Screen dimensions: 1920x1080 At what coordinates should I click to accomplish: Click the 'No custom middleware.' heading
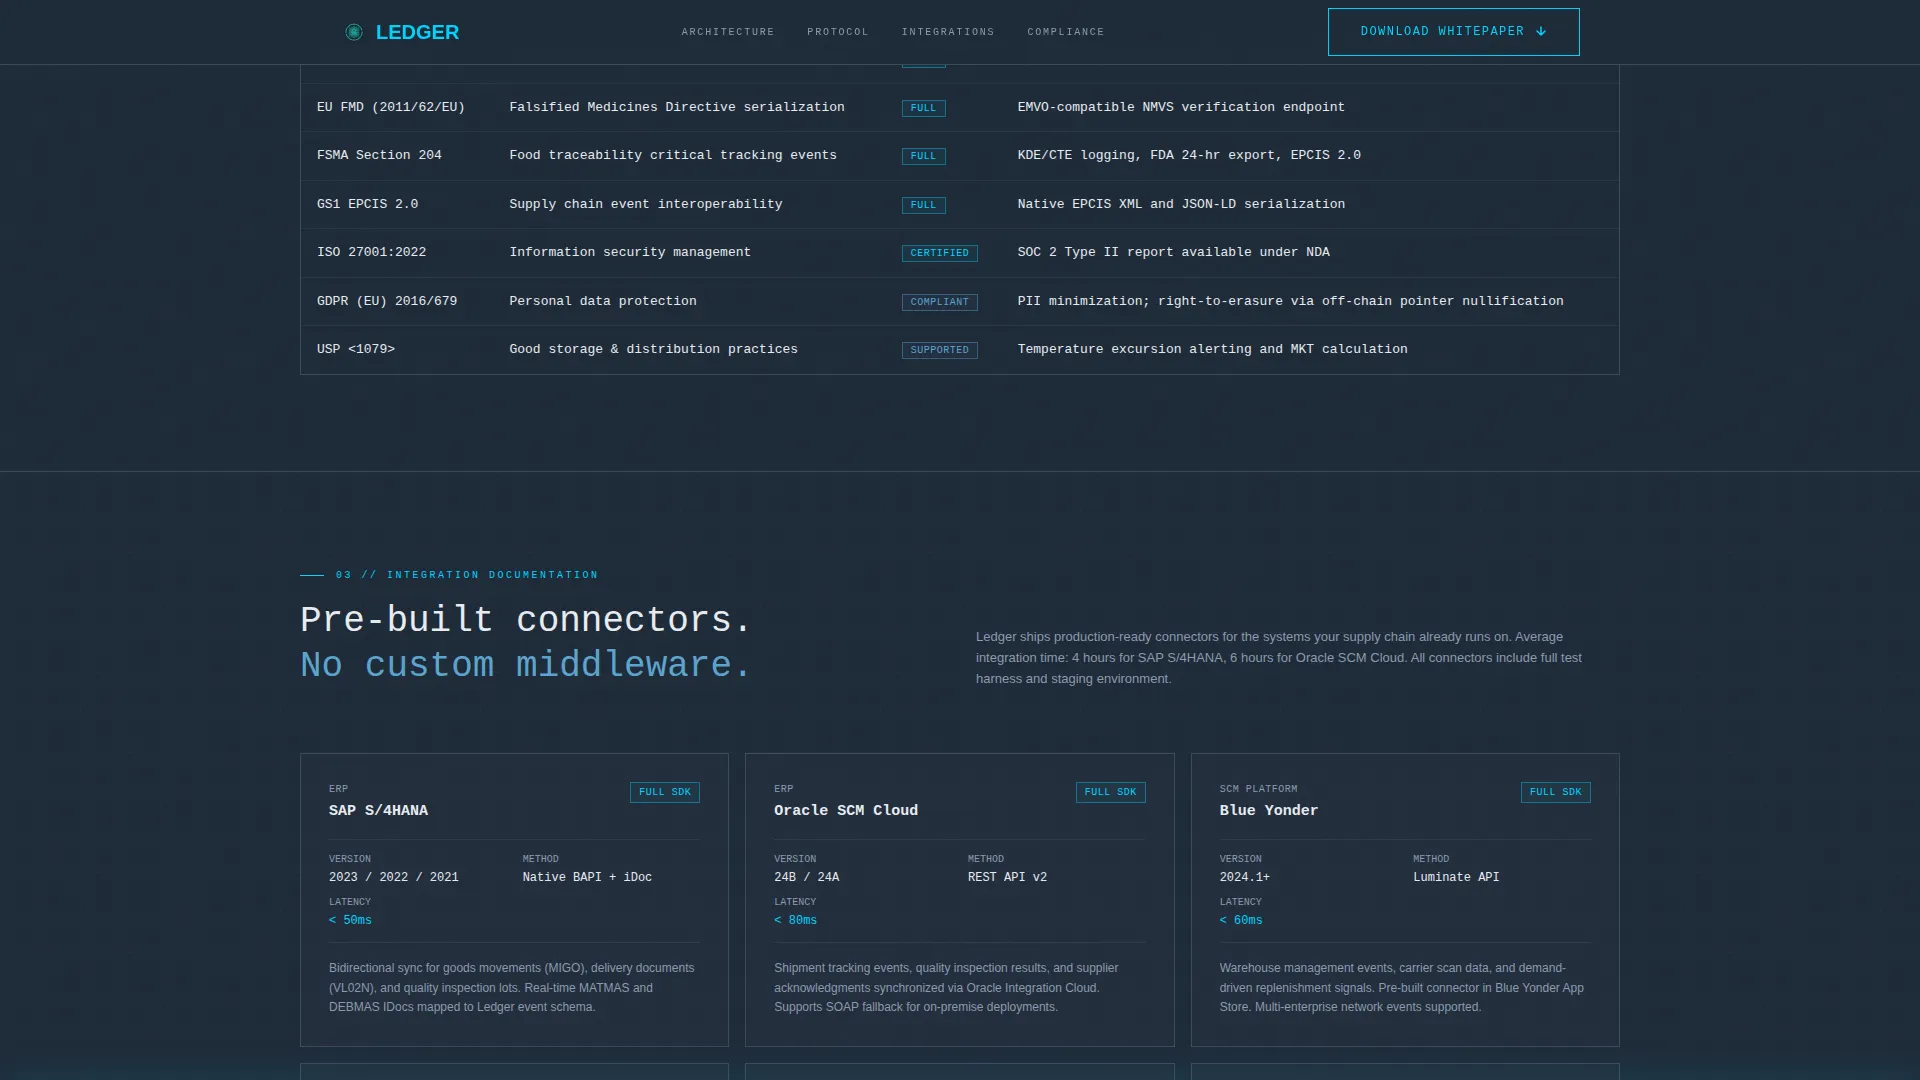(525, 665)
